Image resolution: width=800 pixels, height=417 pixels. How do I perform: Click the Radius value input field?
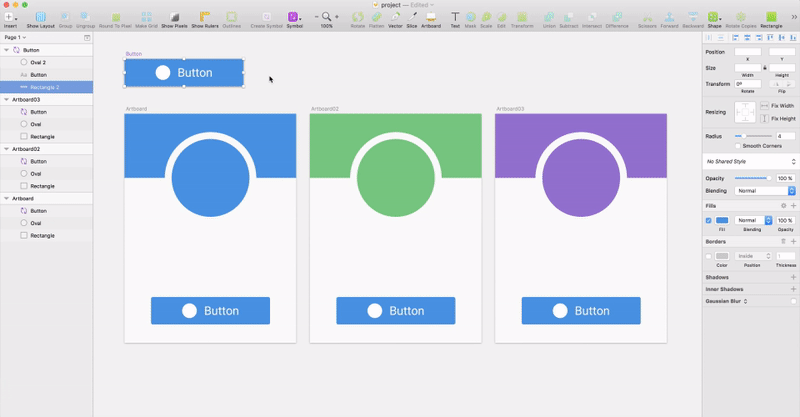(x=785, y=135)
